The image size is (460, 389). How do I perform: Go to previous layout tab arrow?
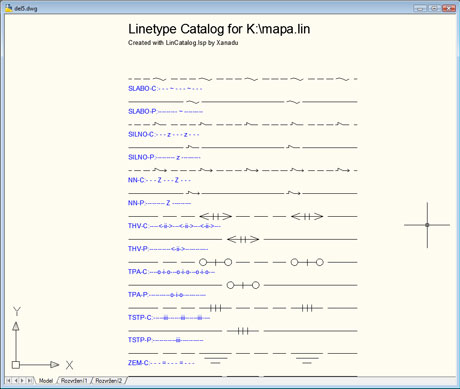coord(15,380)
